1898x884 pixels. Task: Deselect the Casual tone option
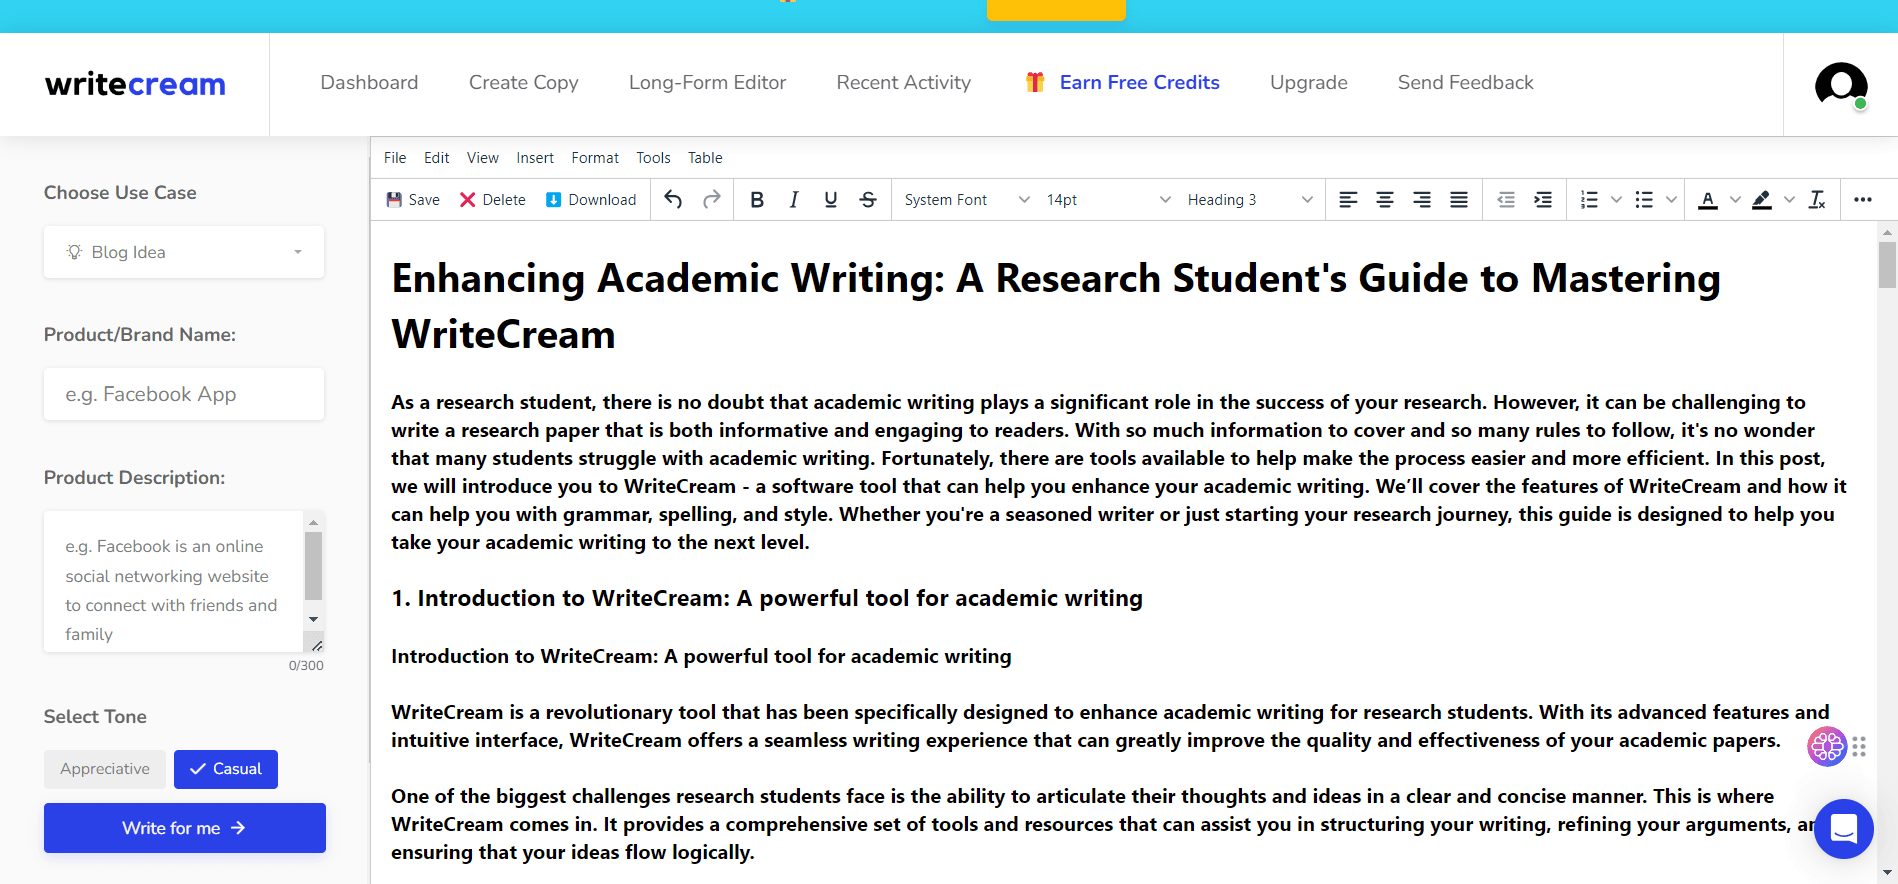[x=226, y=769]
